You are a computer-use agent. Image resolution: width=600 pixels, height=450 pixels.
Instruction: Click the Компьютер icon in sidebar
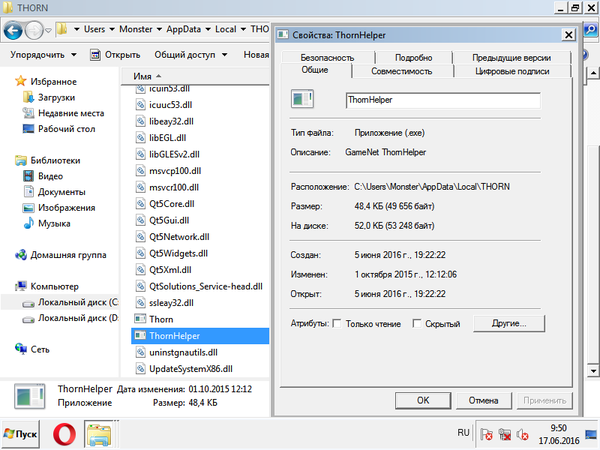[x=21, y=286]
